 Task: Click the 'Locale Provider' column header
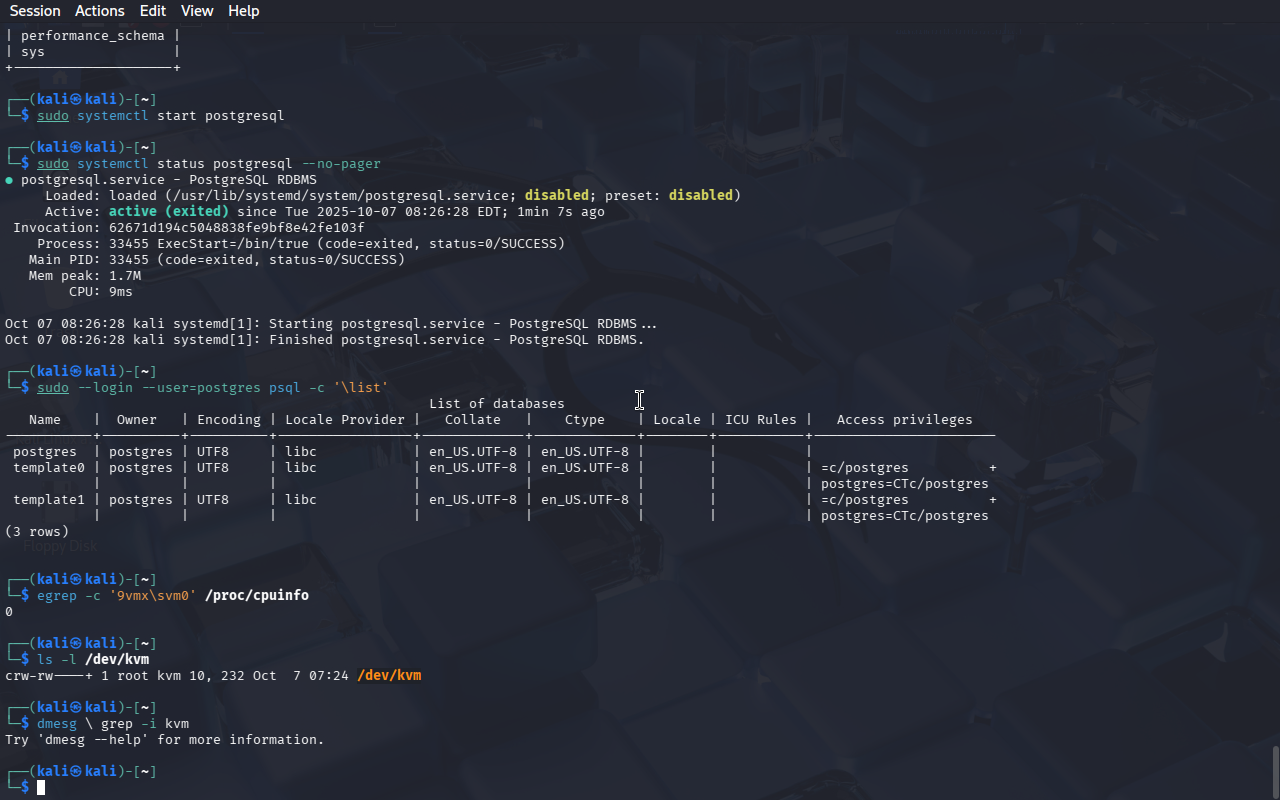click(345, 420)
